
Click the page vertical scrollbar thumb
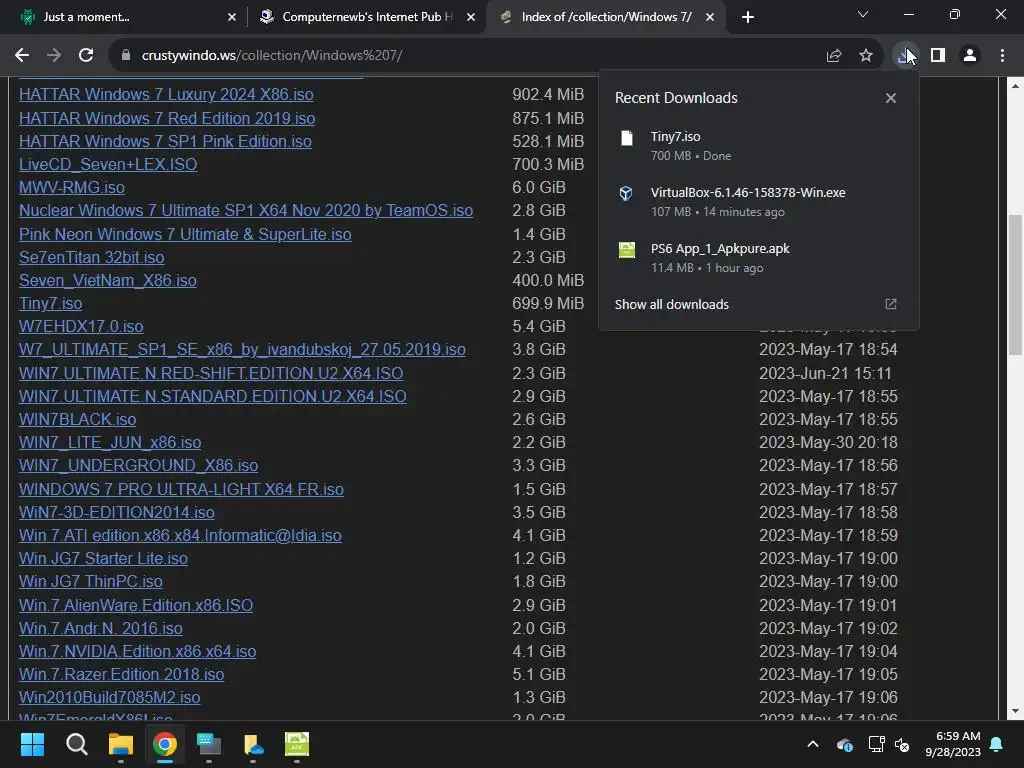[1015, 285]
